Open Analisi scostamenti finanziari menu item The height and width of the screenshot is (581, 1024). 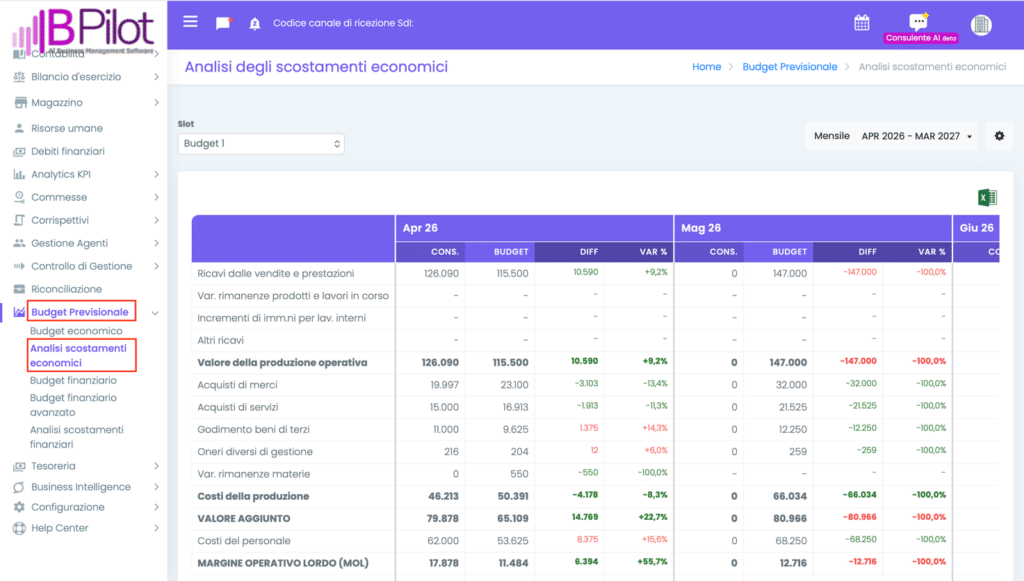pos(76,437)
